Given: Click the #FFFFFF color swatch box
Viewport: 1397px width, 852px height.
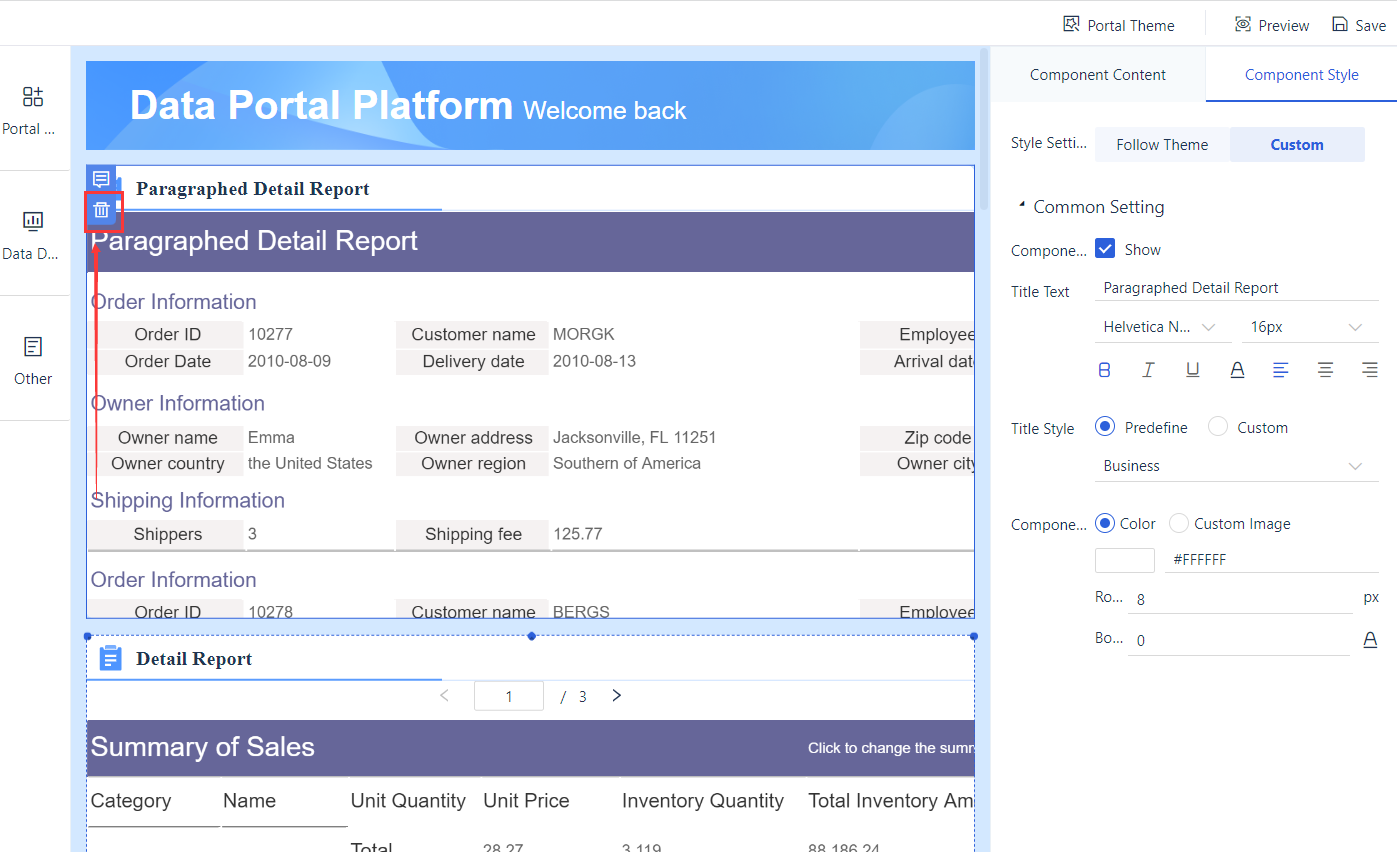Looking at the screenshot, I should point(1124,560).
